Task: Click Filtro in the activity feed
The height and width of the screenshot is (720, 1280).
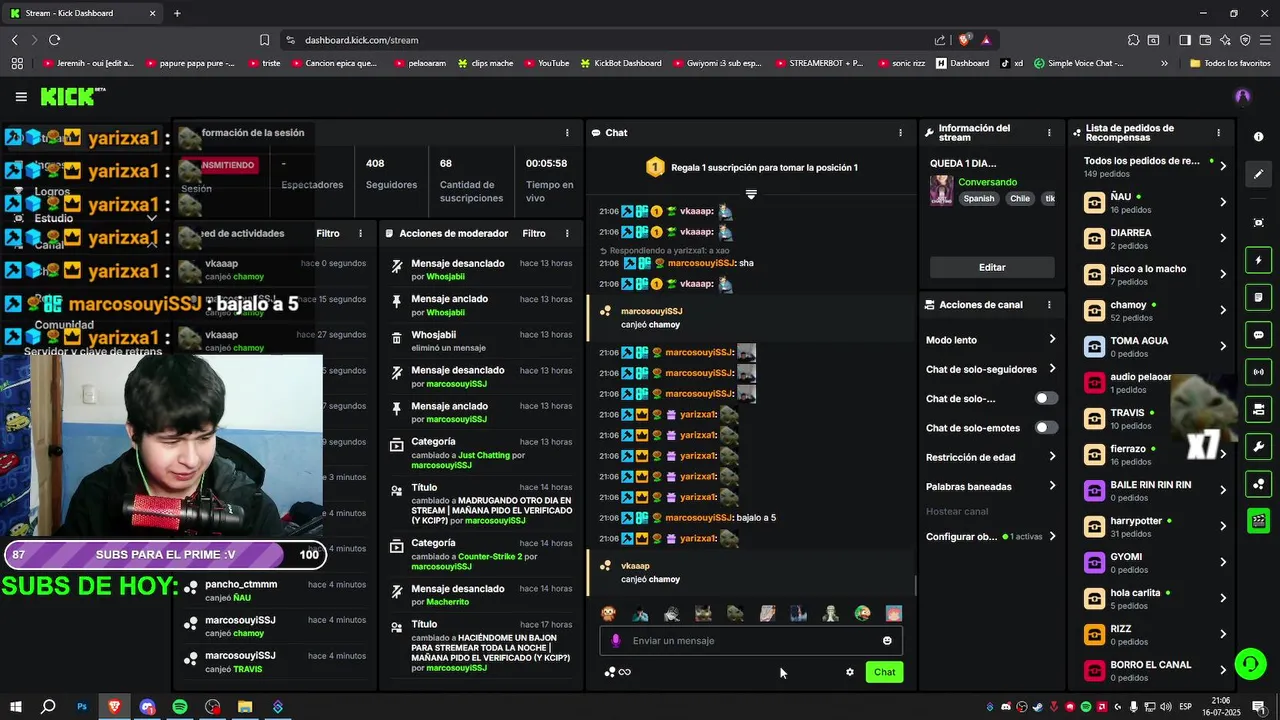Action: (328, 233)
